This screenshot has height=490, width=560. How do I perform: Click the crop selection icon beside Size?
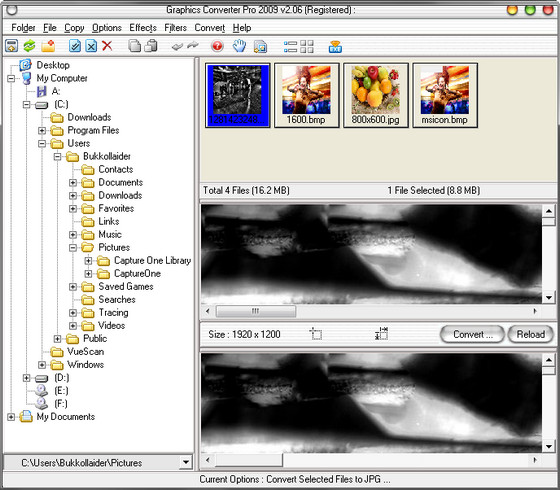315,334
